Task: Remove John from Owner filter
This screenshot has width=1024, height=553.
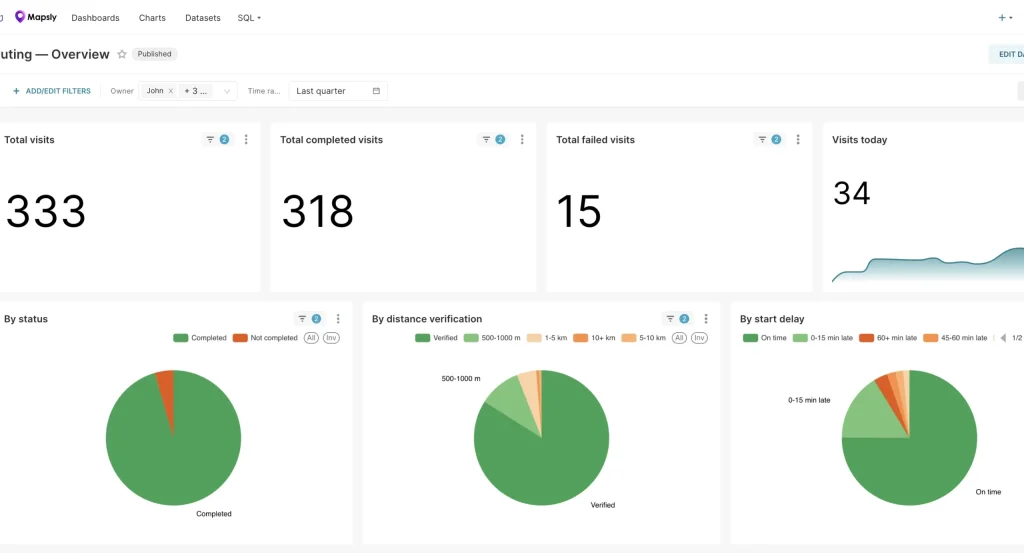Action: (x=171, y=91)
